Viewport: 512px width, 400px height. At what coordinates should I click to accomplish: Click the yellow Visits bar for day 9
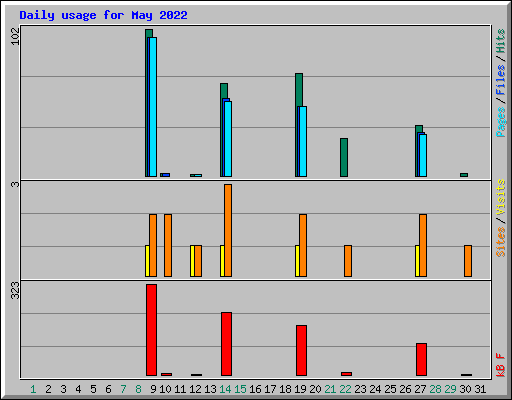pyautogui.click(x=147, y=261)
